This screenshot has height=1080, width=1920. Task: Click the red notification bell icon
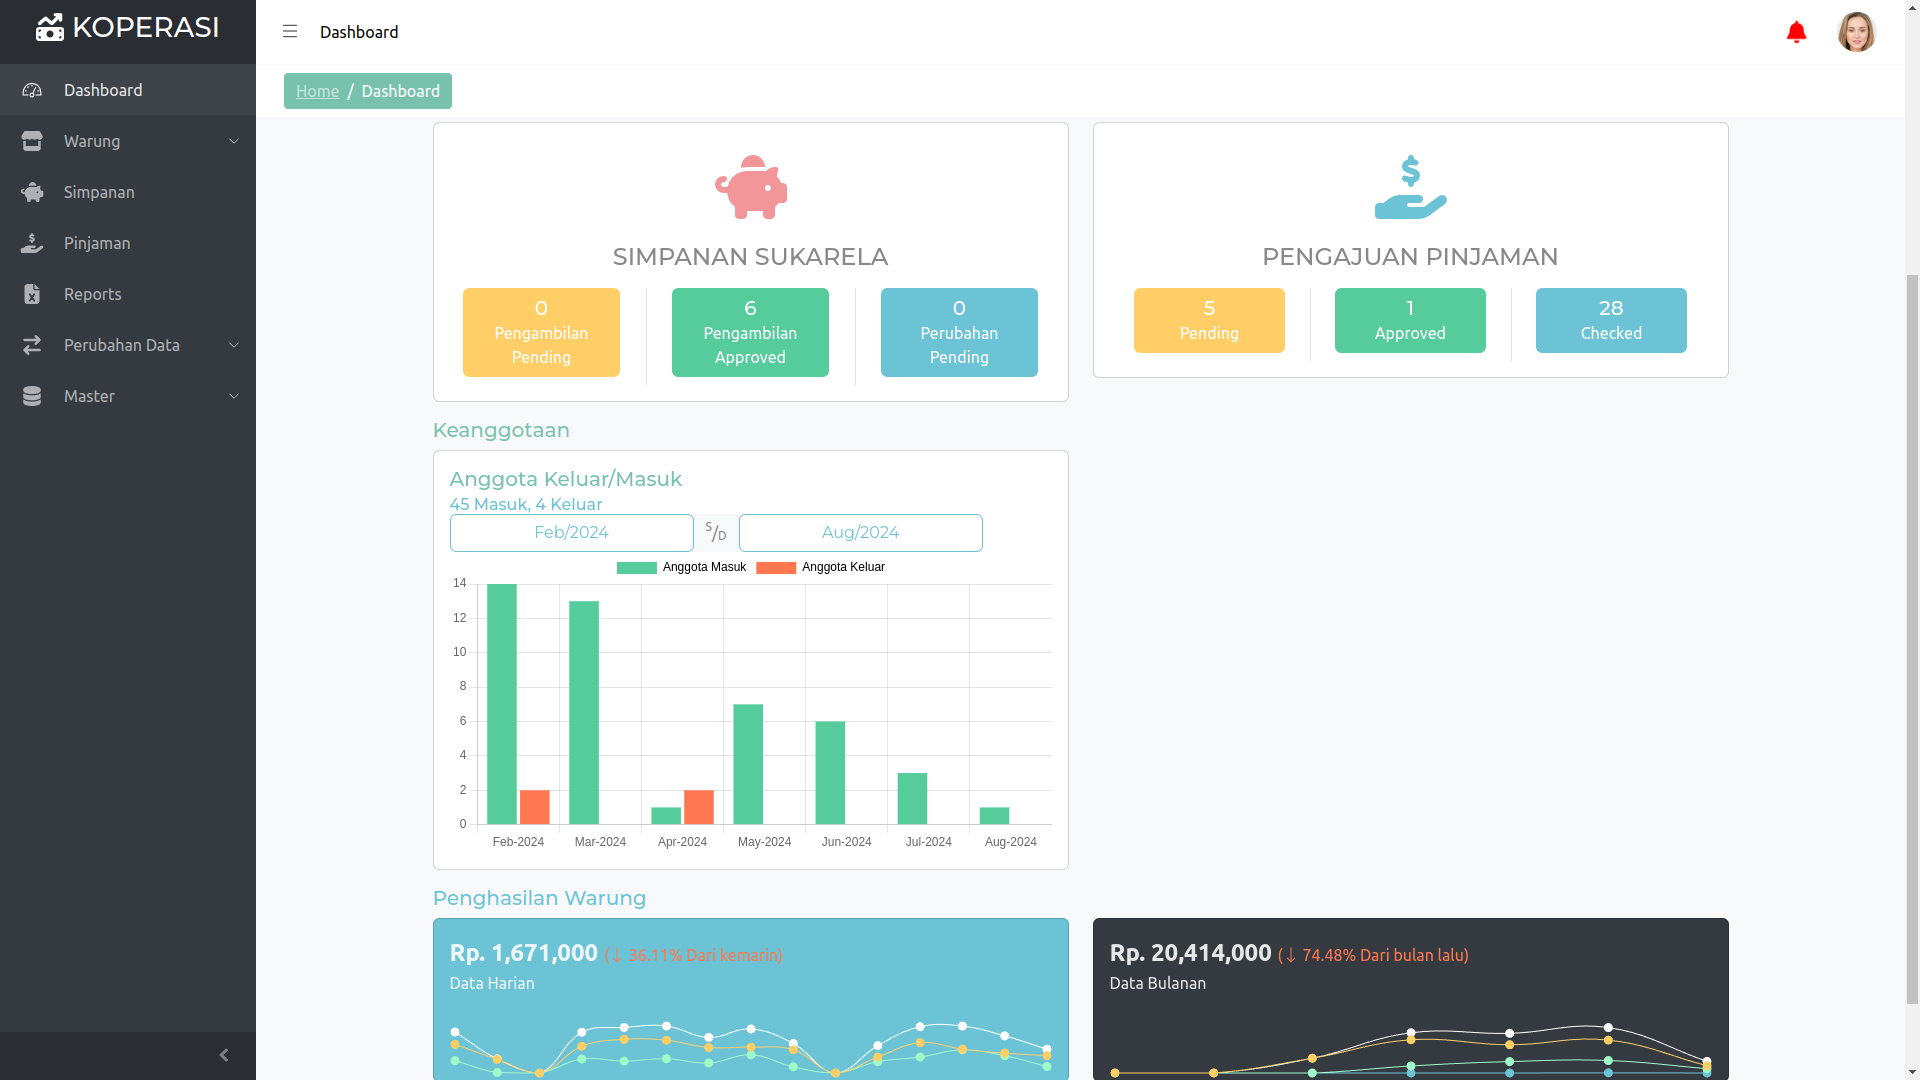pyautogui.click(x=1796, y=32)
